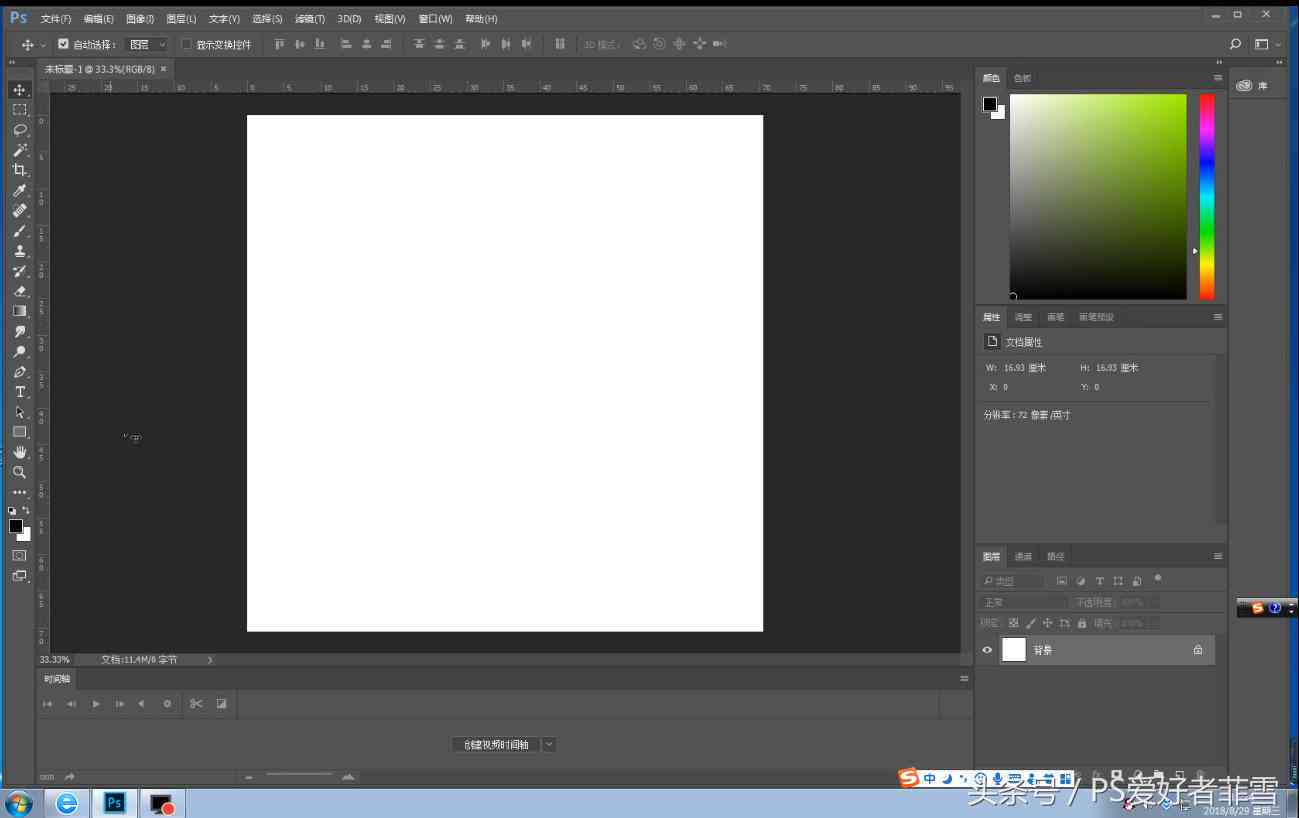
Task: Click the hue slider in Color panel
Action: pos(1207,197)
